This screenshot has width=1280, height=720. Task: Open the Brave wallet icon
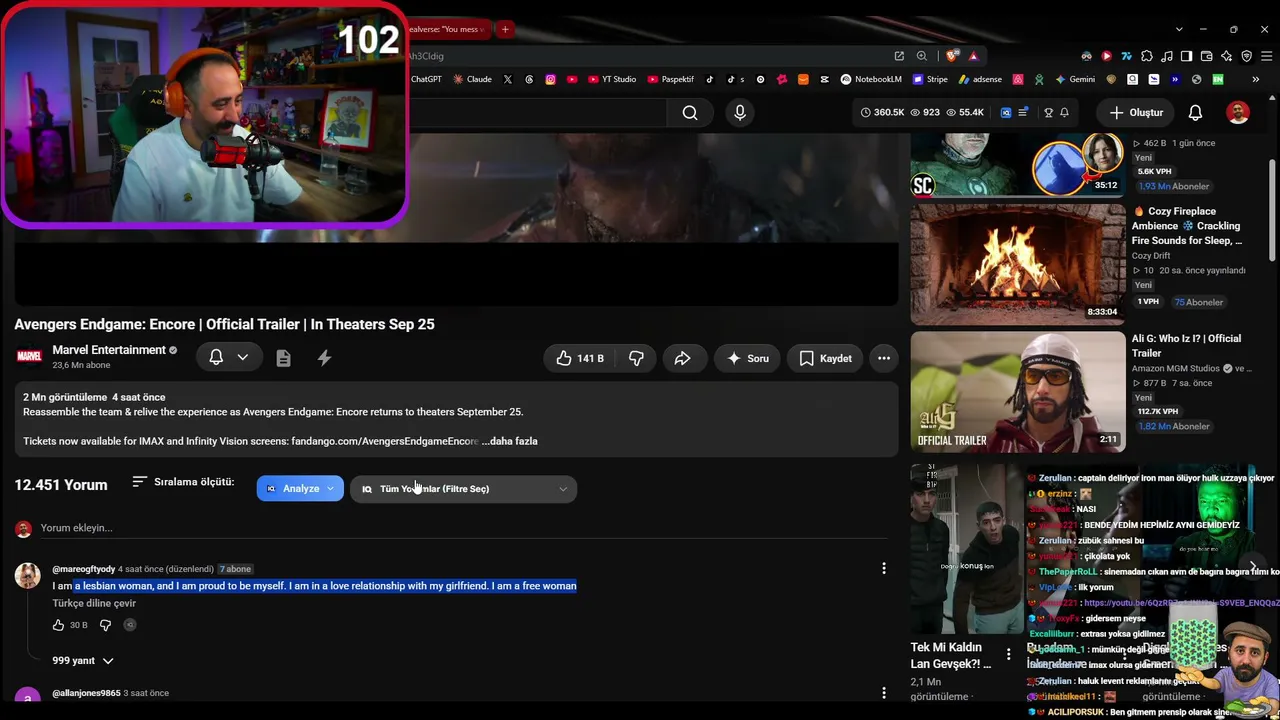click(1207, 56)
